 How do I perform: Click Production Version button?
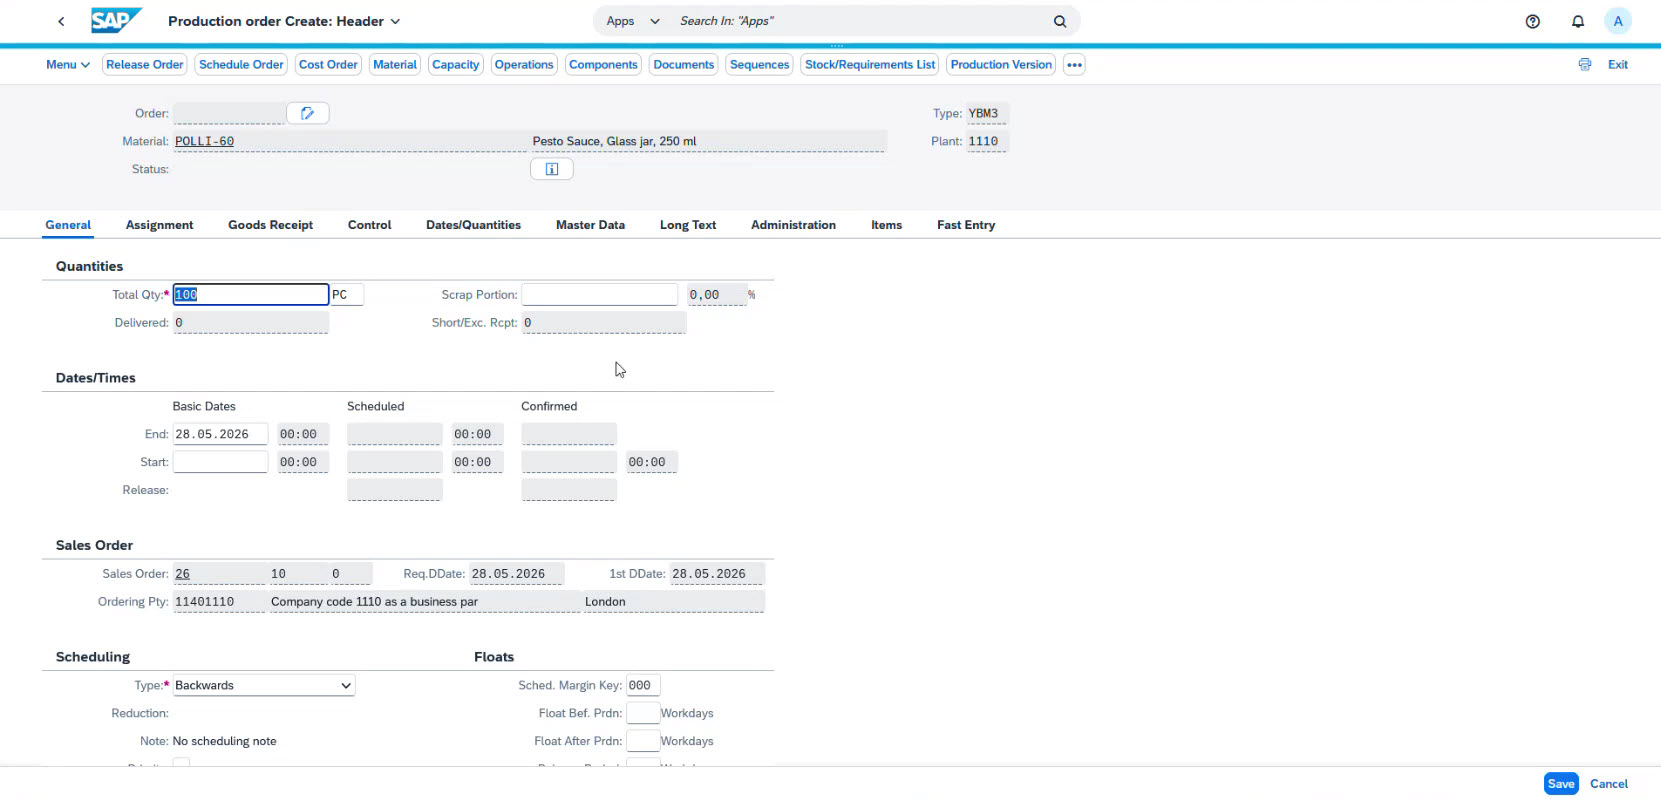click(1001, 65)
